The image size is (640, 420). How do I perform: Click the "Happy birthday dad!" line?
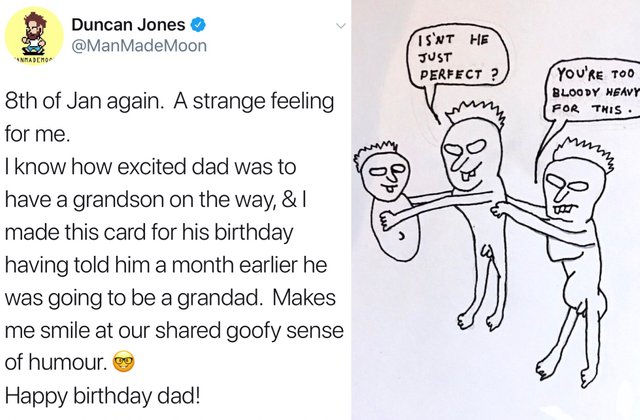(102, 396)
